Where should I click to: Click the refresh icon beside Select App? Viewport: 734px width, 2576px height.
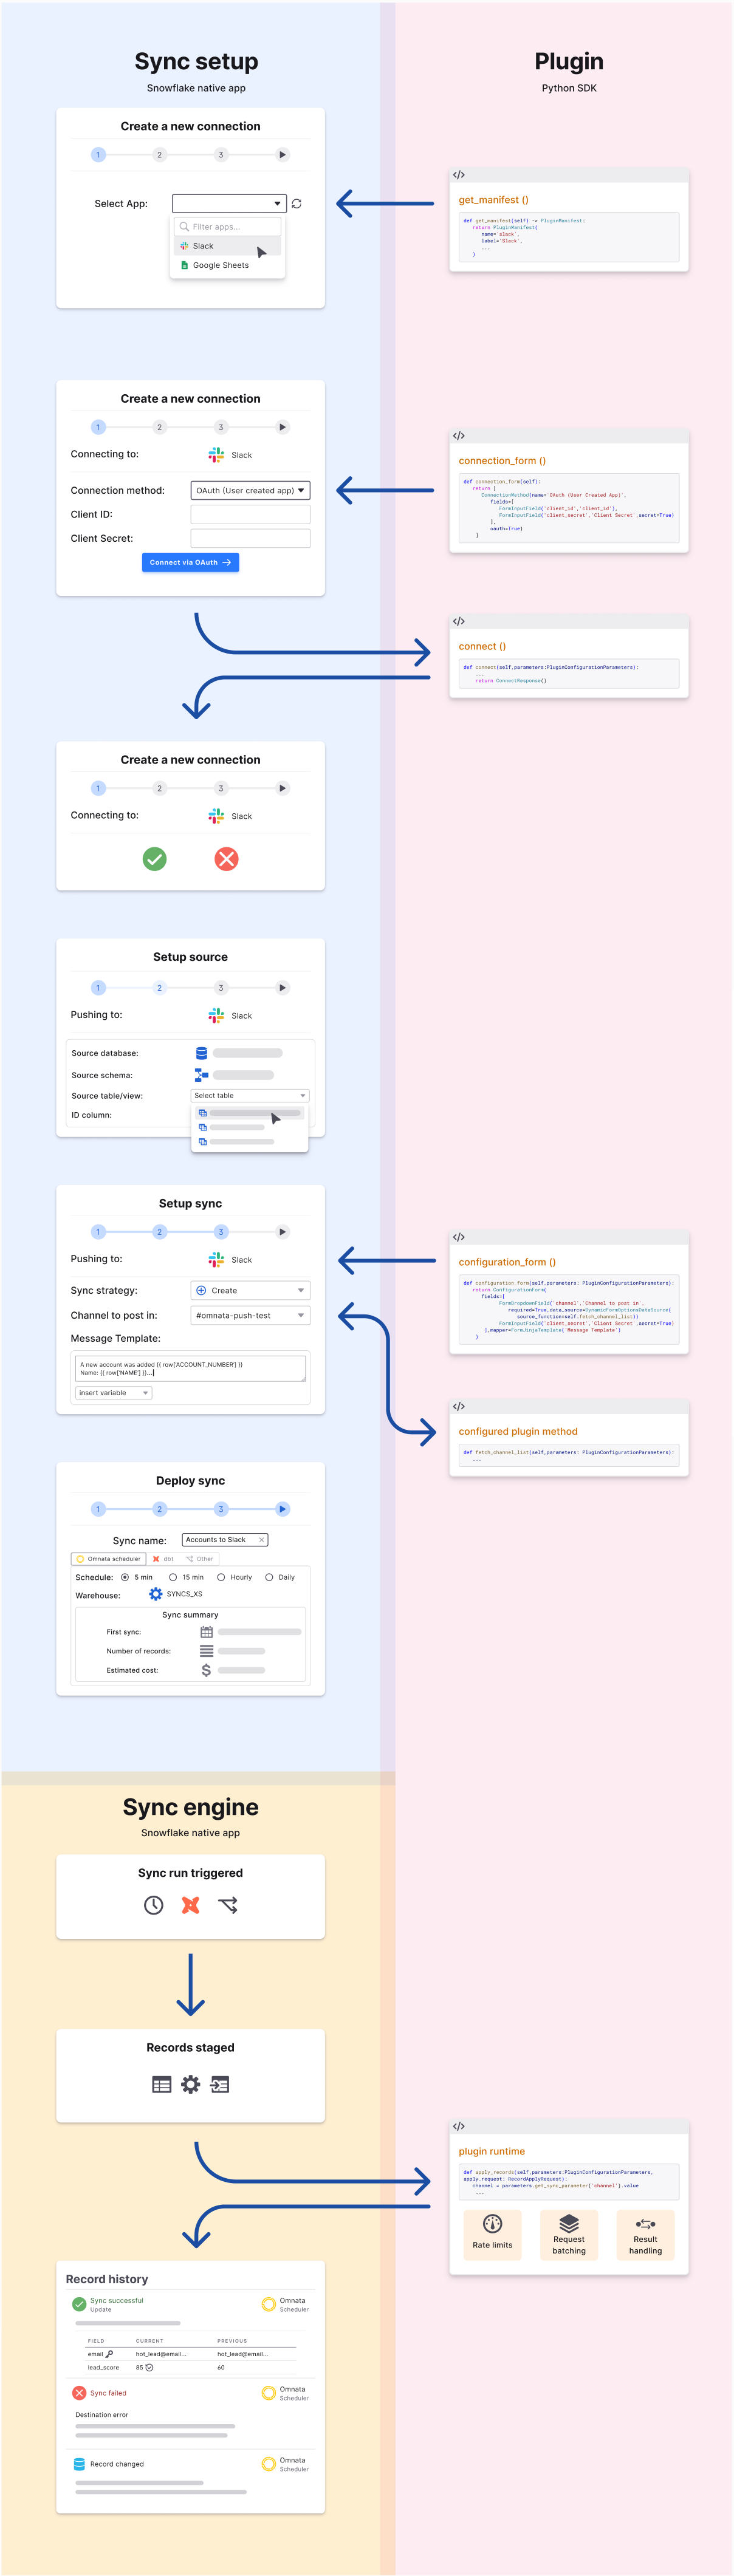[x=296, y=204]
